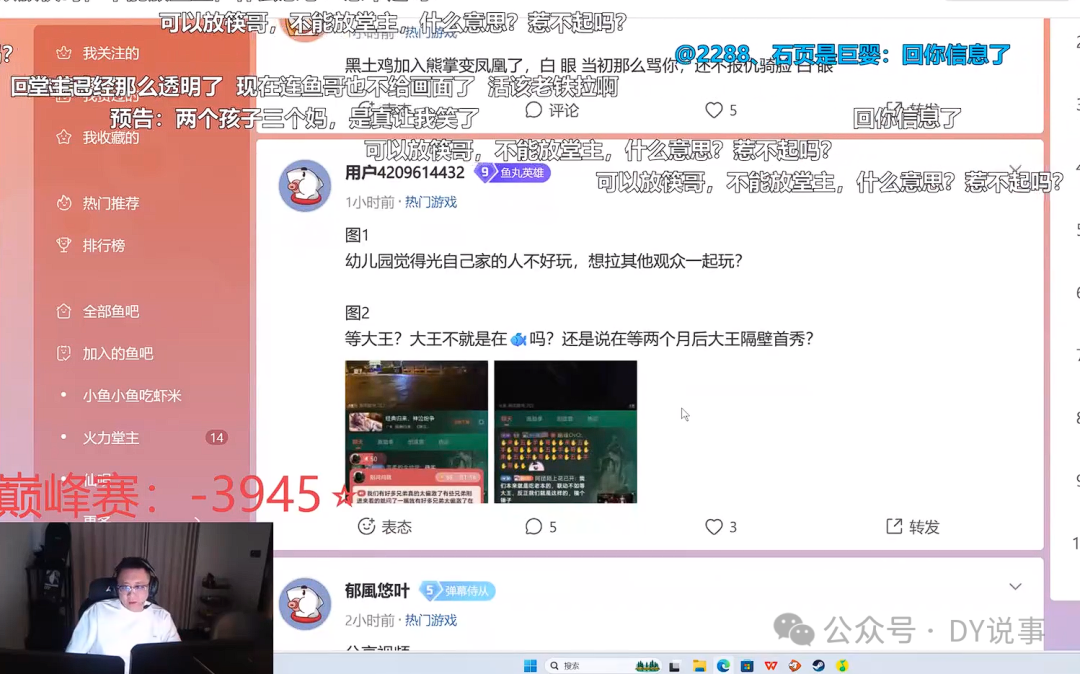
Task: Open first screenshot thumbnail in the post
Action: 416,432
